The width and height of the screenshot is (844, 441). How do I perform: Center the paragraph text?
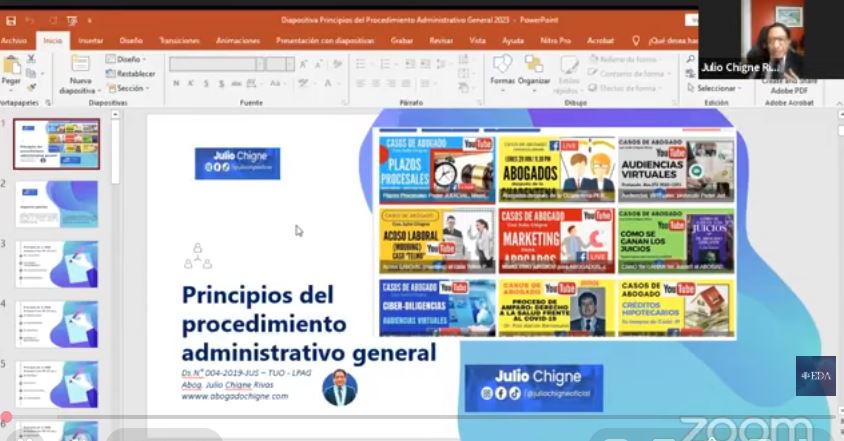(x=376, y=83)
